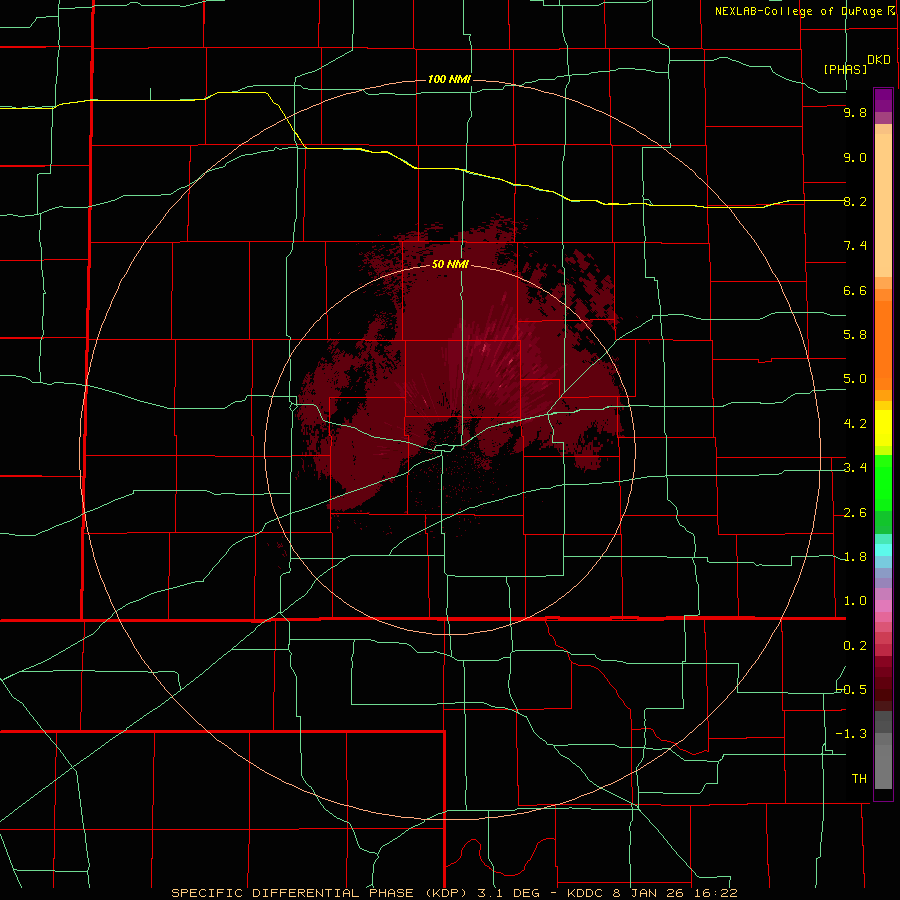Pick the yellow color bar segment near 4.2
The width and height of the screenshot is (900, 900).
click(x=883, y=428)
